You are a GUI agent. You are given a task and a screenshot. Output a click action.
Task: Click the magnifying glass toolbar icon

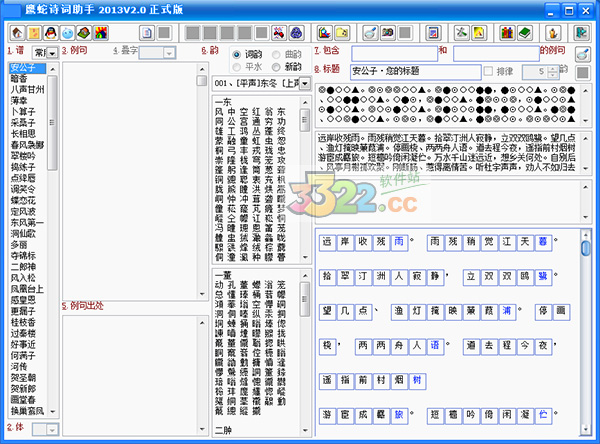[x=370, y=33]
